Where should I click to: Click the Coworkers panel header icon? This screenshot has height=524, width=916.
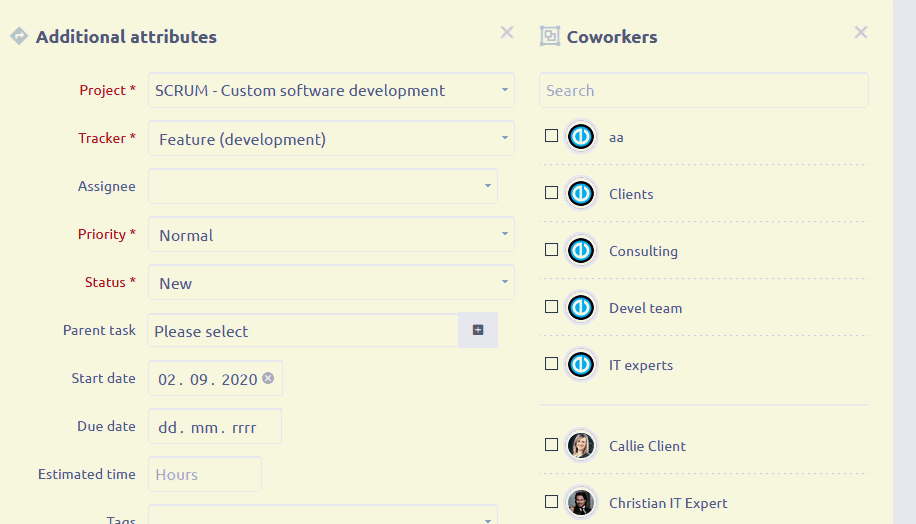tap(550, 37)
